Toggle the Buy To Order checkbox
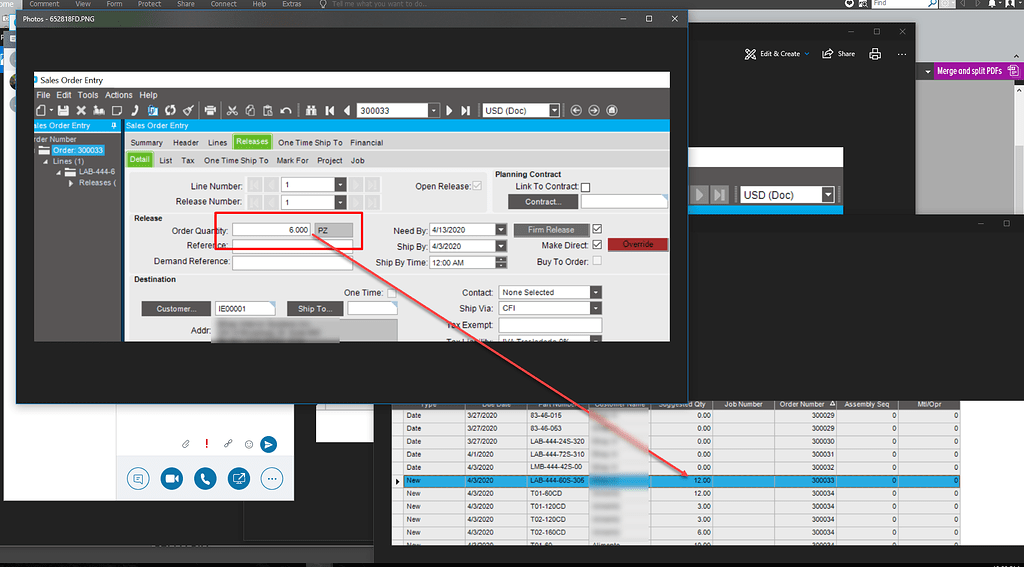This screenshot has width=1024, height=567. point(597,261)
